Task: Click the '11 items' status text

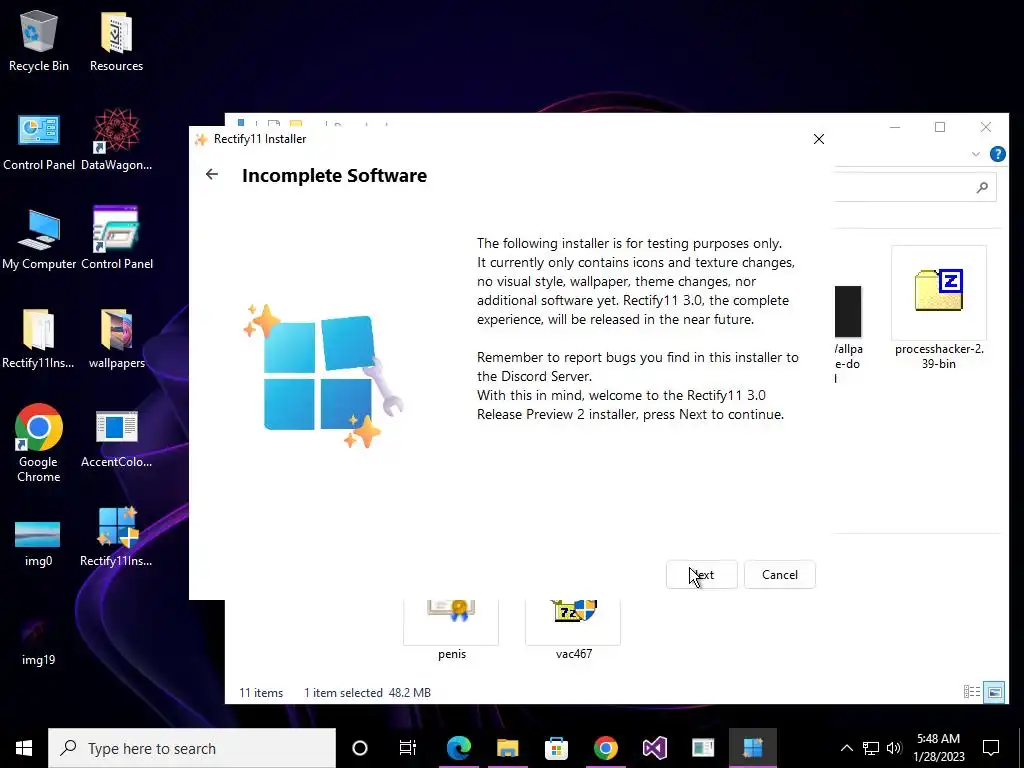Action: (x=261, y=693)
